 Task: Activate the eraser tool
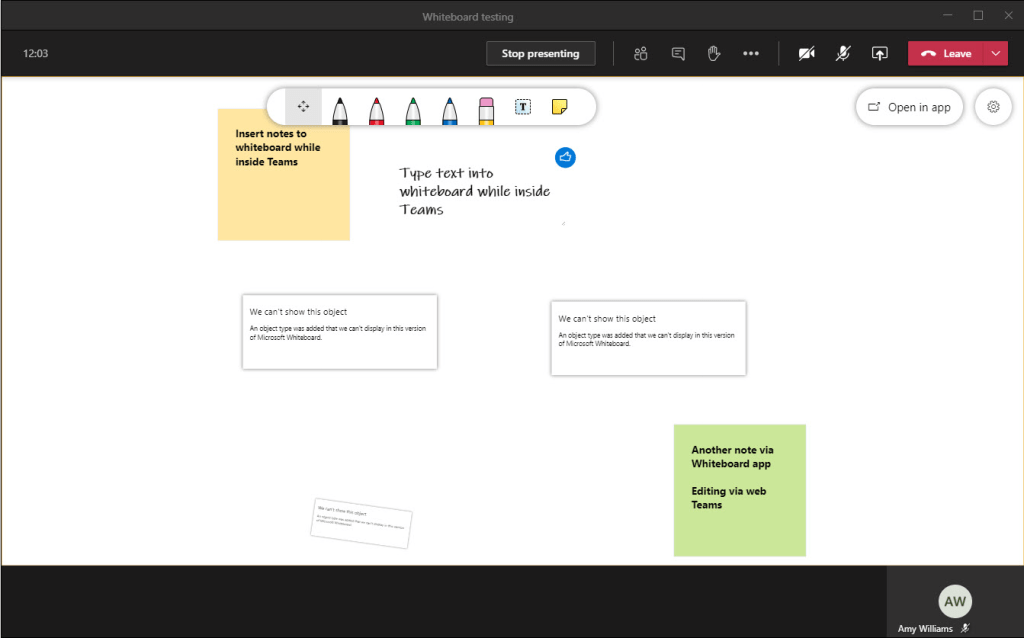pyautogui.click(x=486, y=108)
